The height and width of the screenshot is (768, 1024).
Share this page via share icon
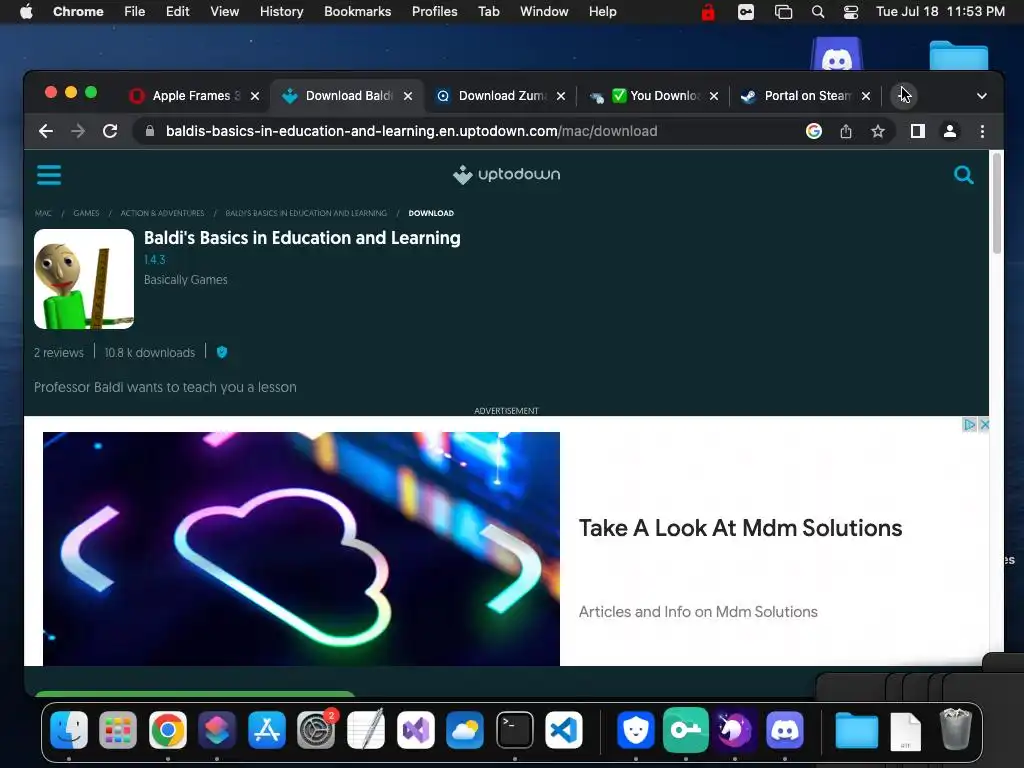[x=846, y=131]
